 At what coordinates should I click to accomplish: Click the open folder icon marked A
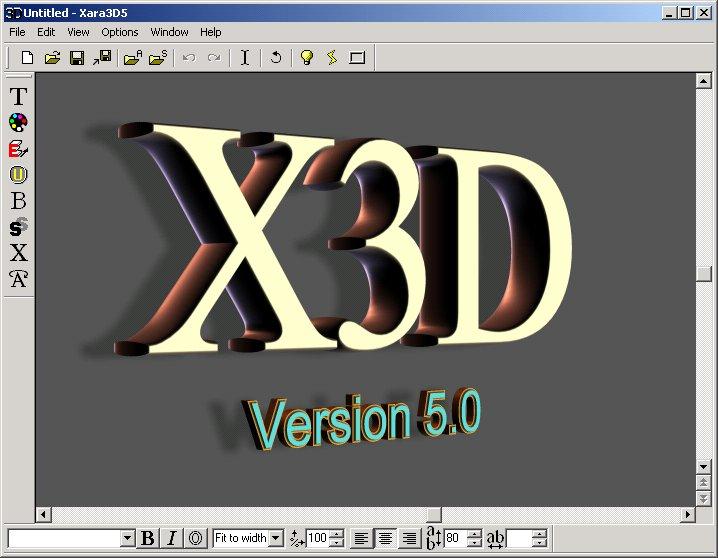[133, 58]
